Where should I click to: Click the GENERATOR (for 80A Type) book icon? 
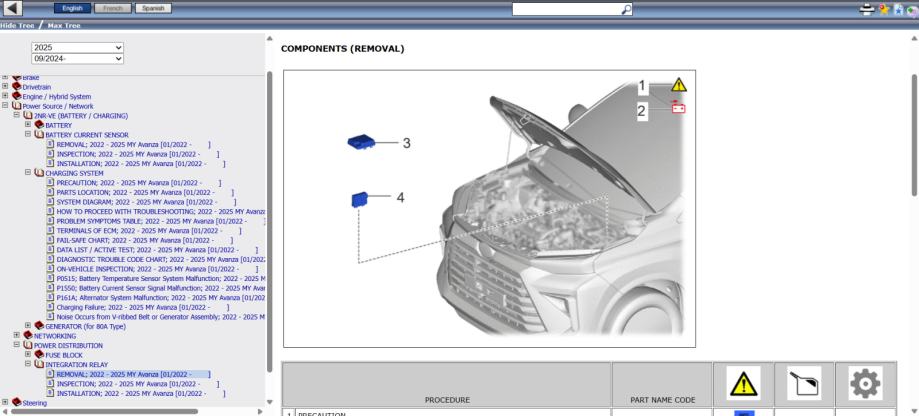(39, 326)
